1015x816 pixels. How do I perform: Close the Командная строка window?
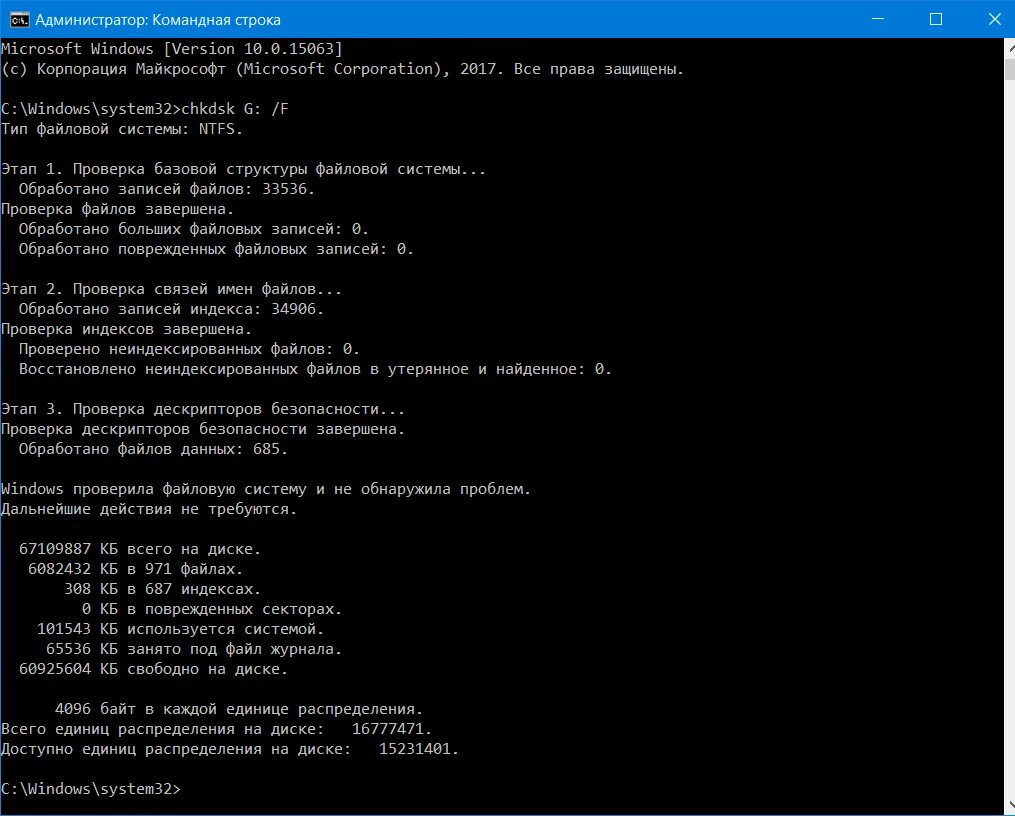point(994,19)
